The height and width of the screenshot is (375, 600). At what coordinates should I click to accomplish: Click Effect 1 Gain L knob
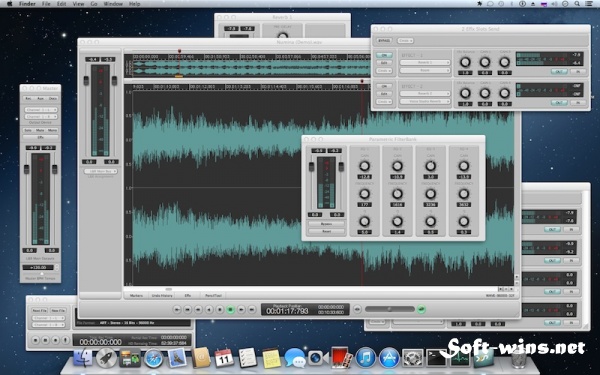point(485,62)
